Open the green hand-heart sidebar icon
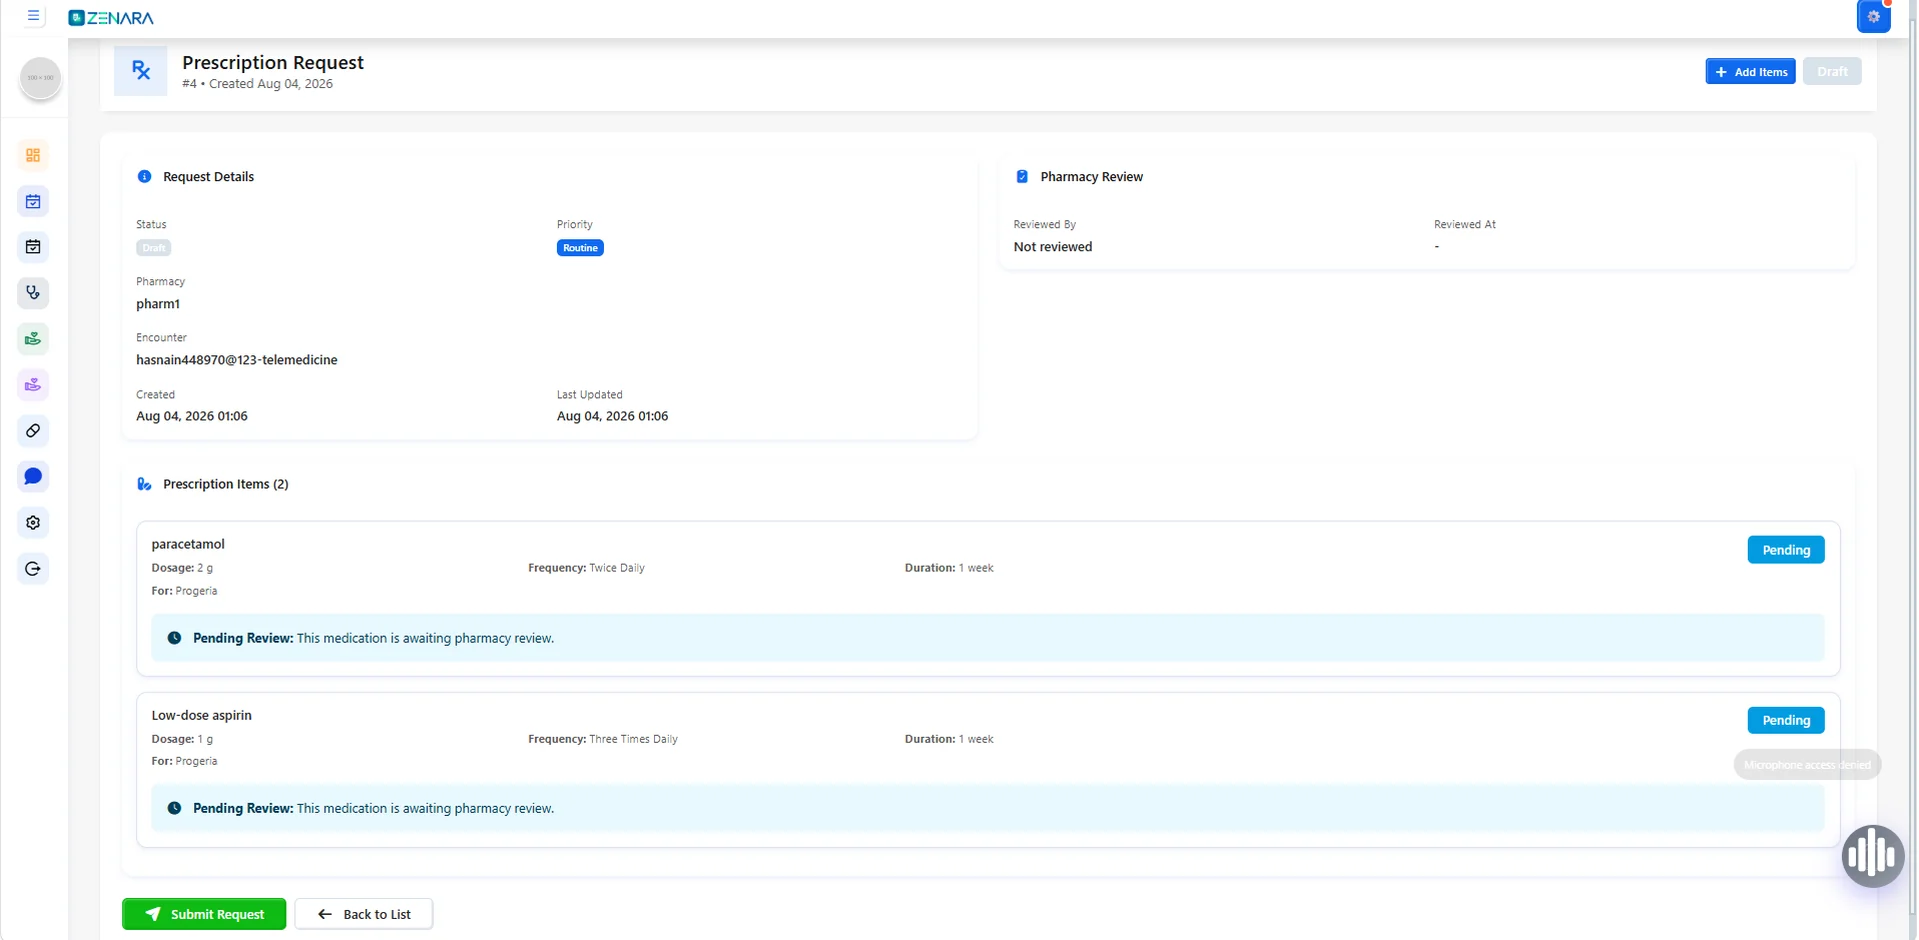Screen dimensions: 1919x940 point(33,339)
